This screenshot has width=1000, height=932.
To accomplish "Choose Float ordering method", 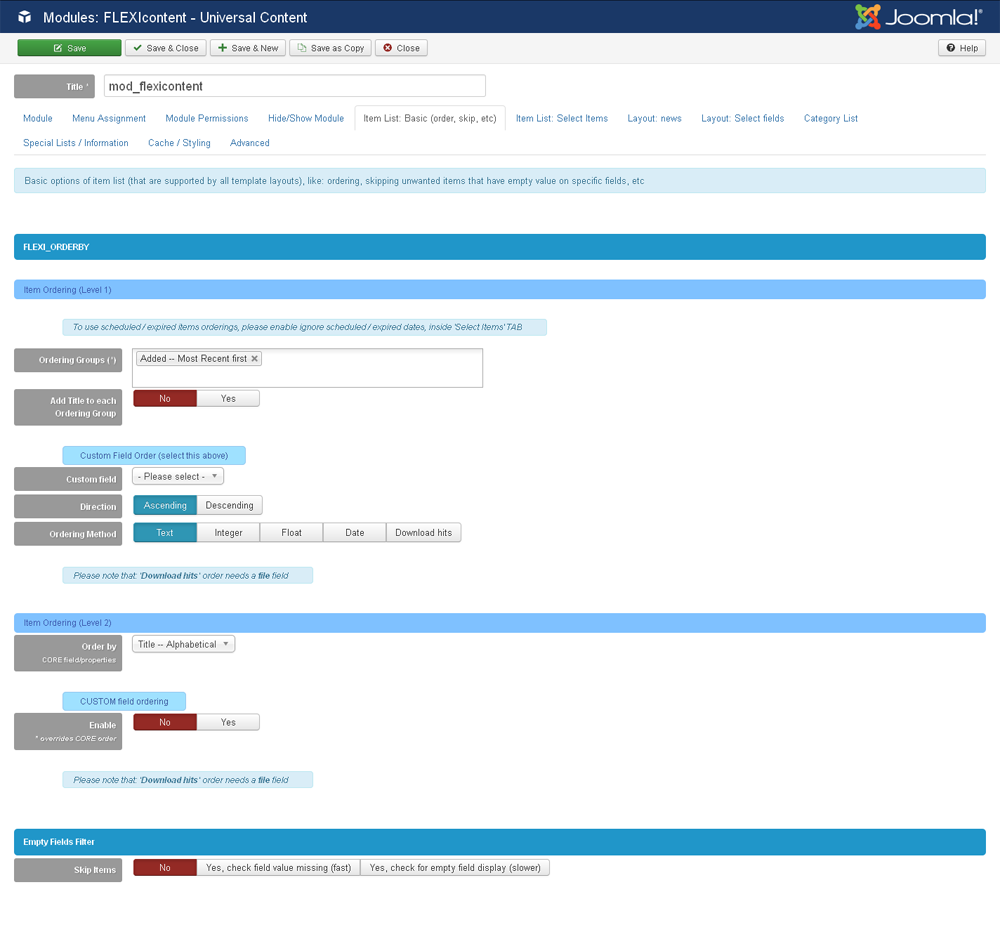I will [291, 533].
